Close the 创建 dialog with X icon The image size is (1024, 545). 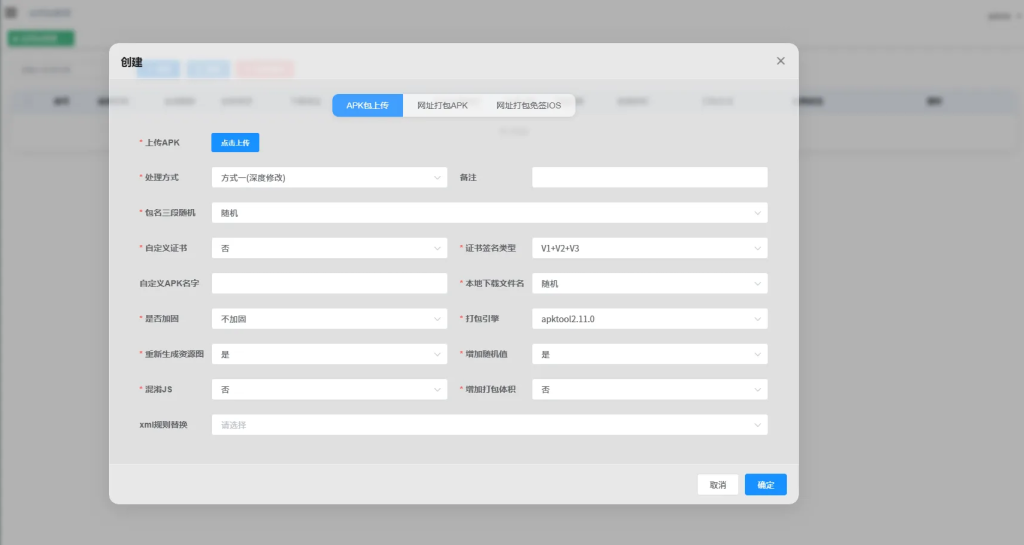[781, 61]
